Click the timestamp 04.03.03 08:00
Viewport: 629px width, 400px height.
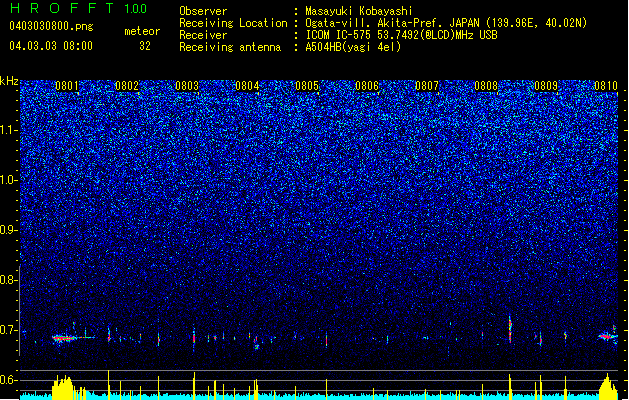click(51, 45)
